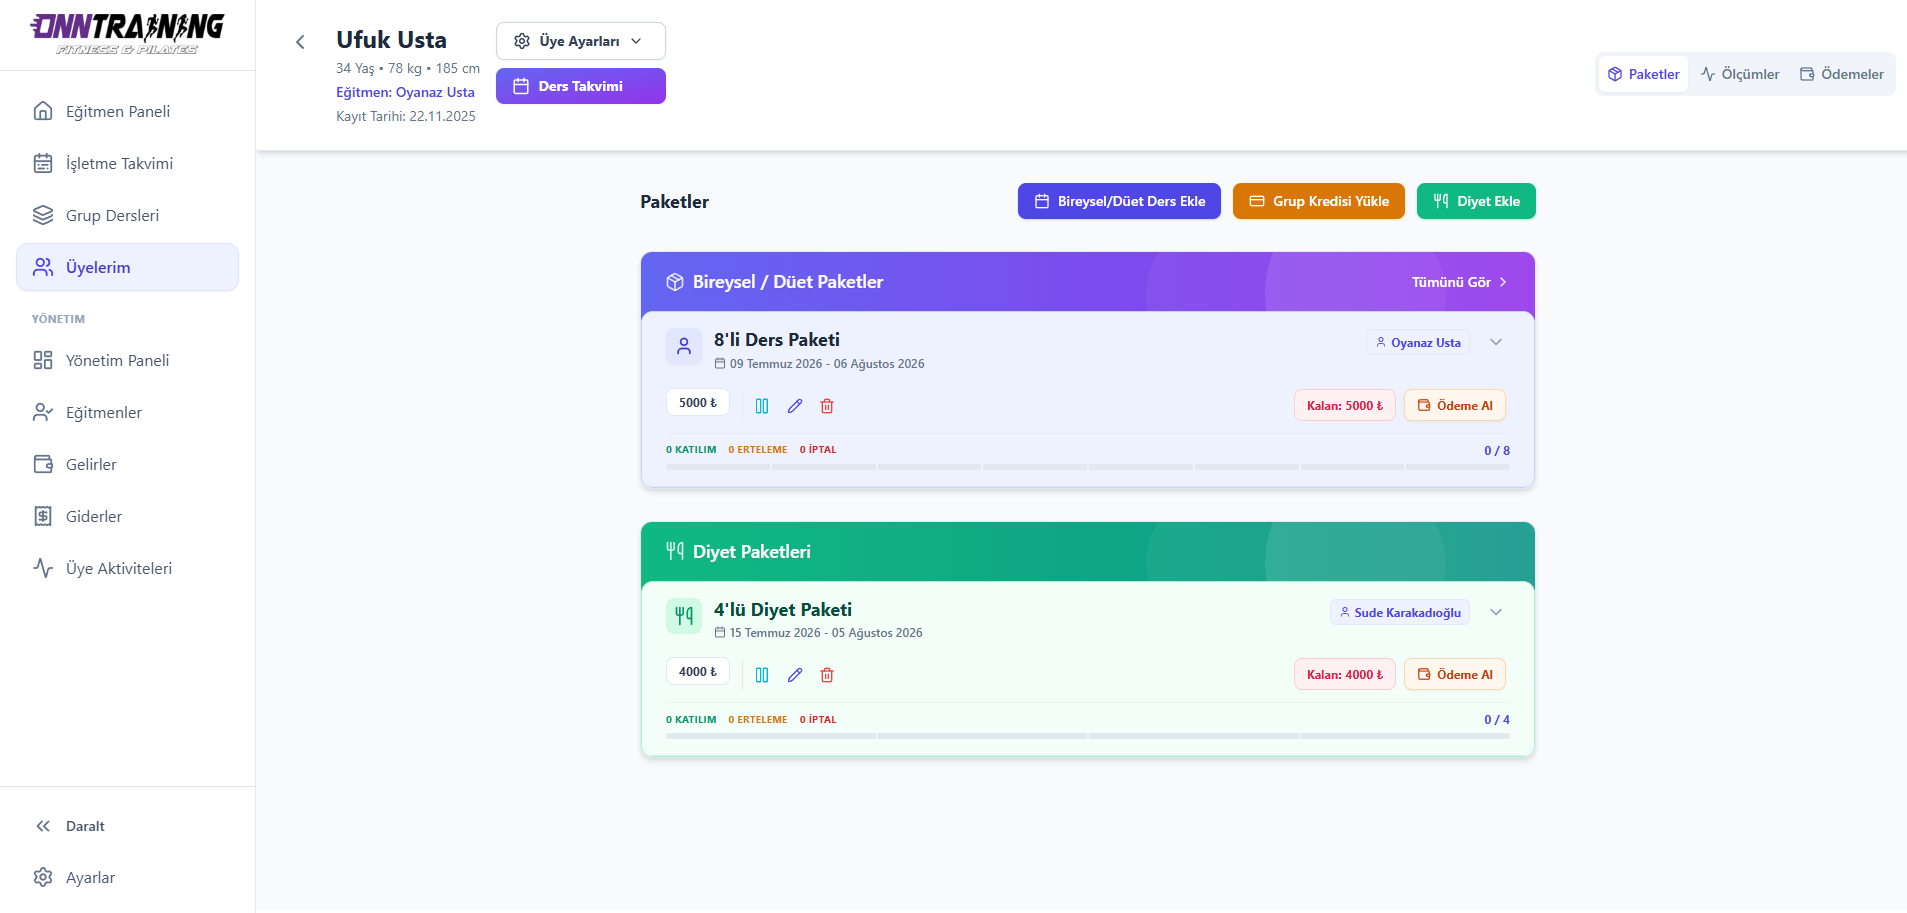Pause the 8'li Ders Paketi
Viewport: 1907px width, 913px height.
tap(762, 406)
